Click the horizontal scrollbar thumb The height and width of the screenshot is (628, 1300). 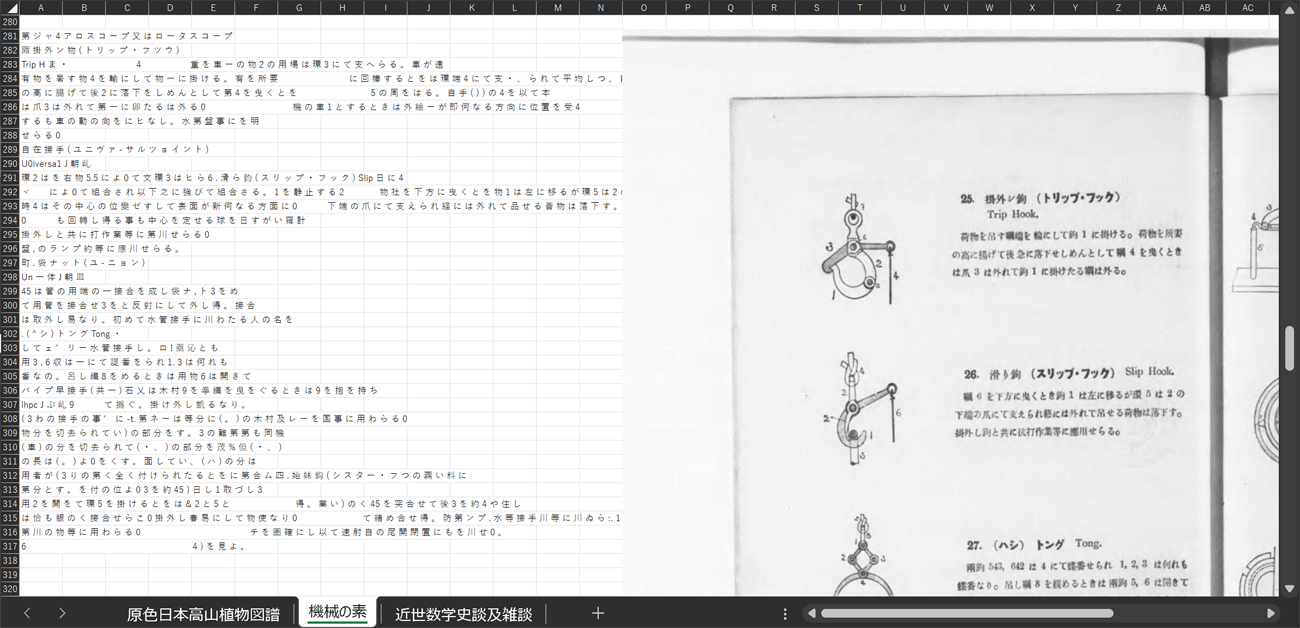tap(966, 613)
